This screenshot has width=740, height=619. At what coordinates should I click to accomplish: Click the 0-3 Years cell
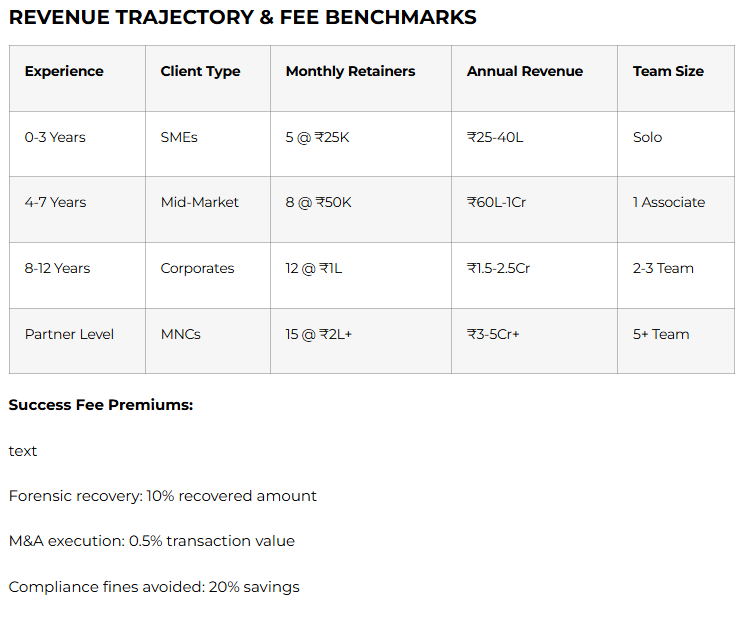(55, 137)
